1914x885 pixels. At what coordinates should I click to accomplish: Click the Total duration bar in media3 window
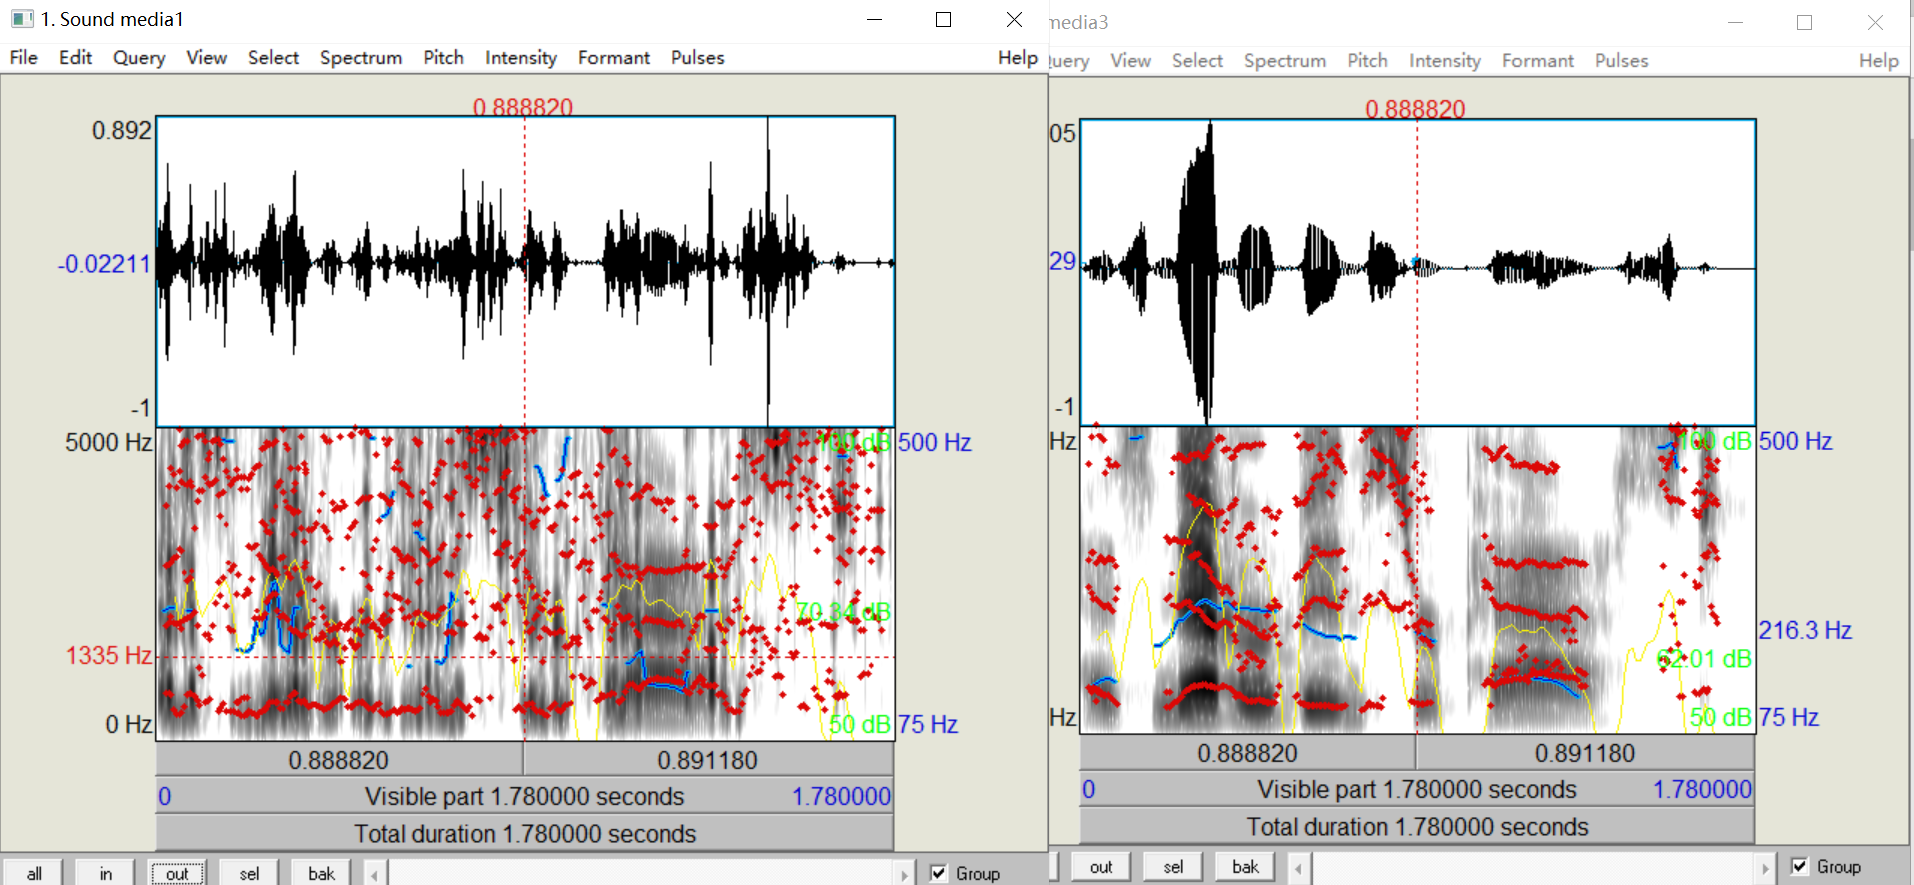pos(1417,827)
